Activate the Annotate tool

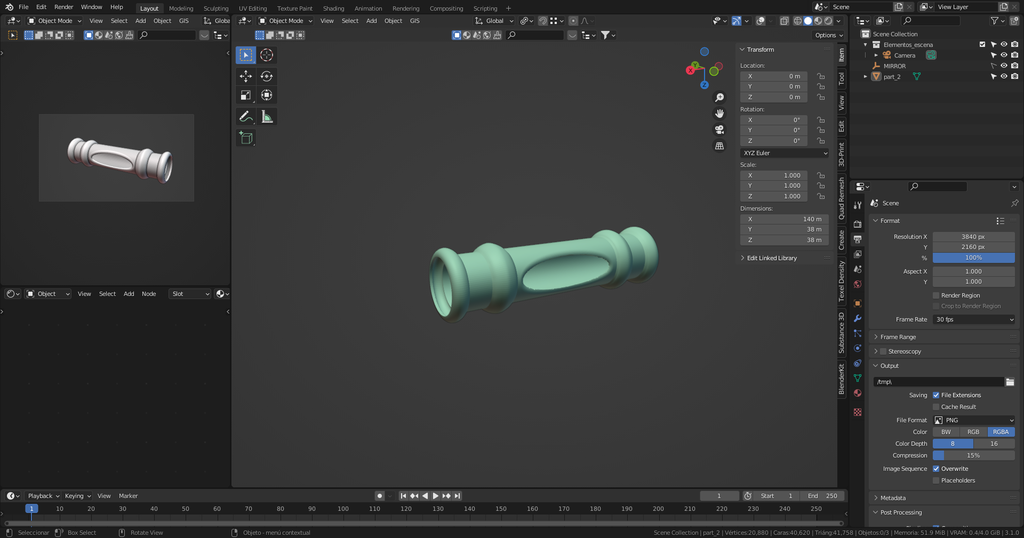[x=246, y=117]
